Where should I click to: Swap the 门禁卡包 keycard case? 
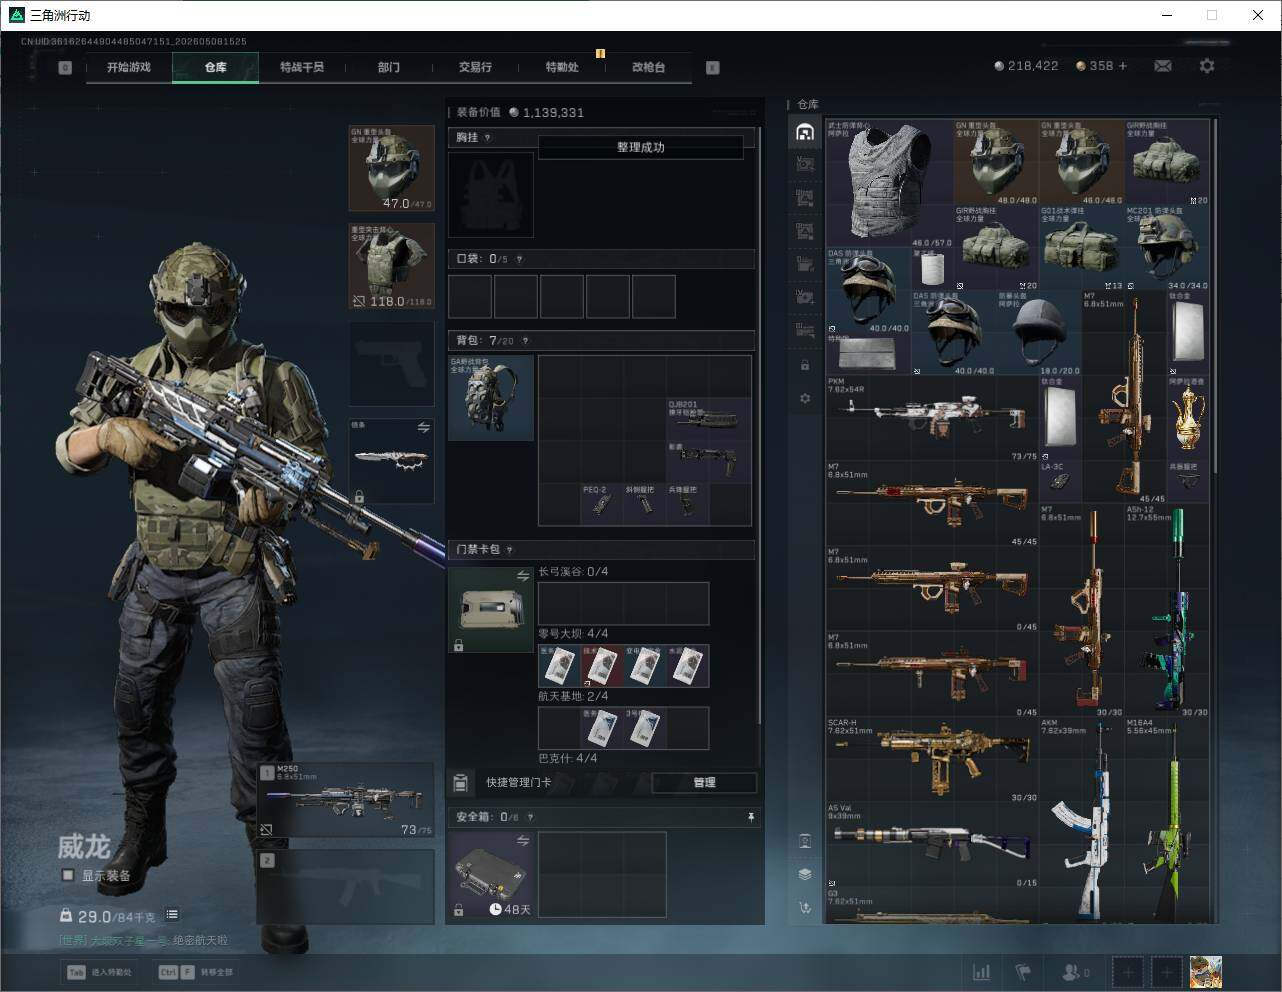point(522,576)
